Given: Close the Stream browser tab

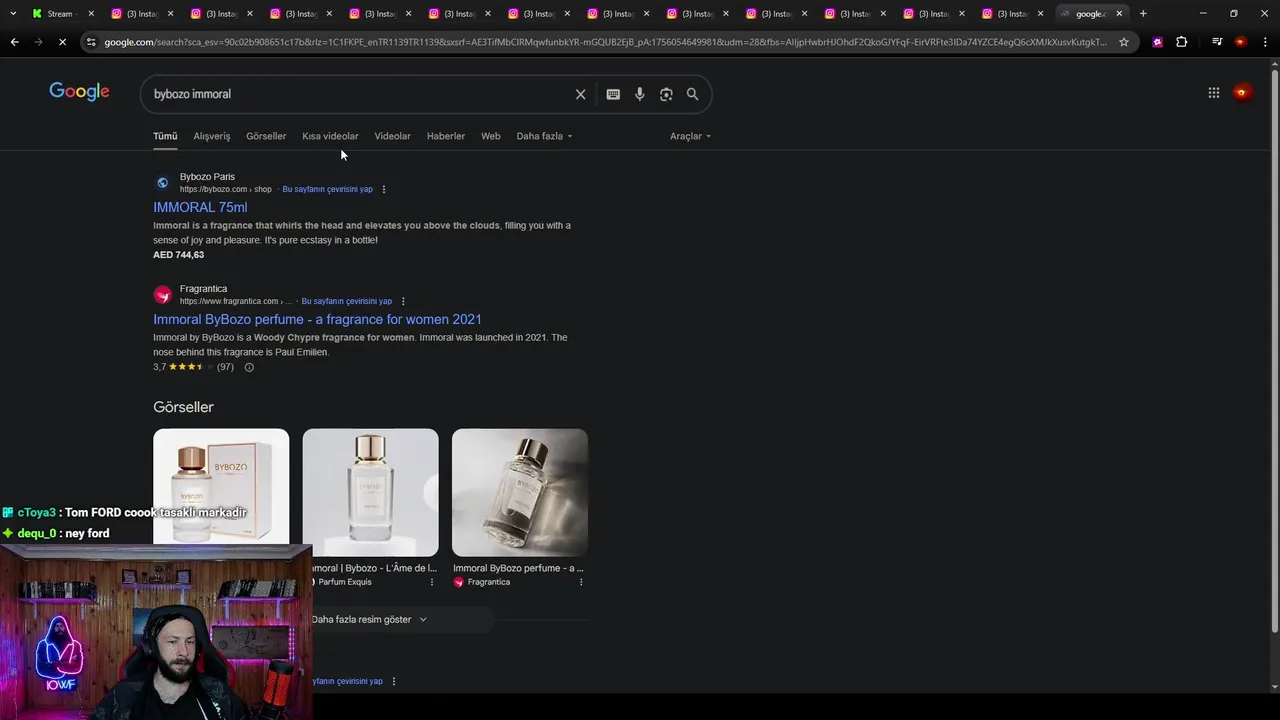Looking at the screenshot, I should pyautogui.click(x=91, y=14).
